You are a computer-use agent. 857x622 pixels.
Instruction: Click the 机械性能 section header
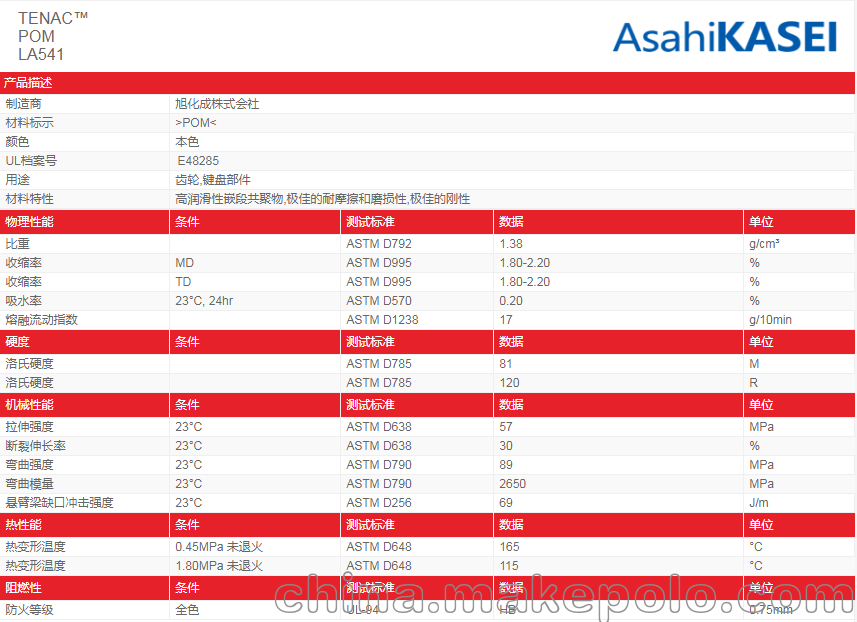[30, 405]
